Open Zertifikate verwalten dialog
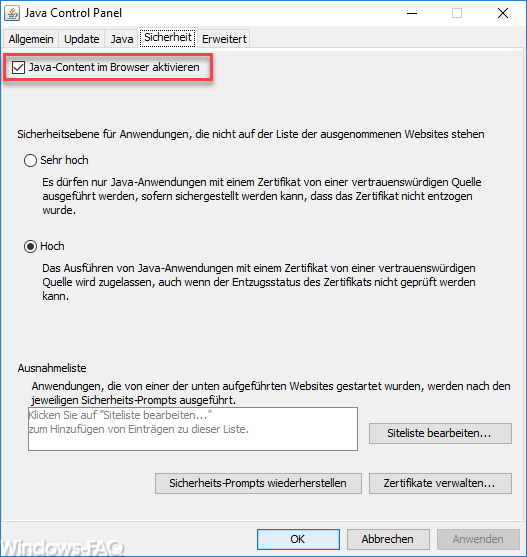The width and height of the screenshot is (527, 557). [440, 483]
